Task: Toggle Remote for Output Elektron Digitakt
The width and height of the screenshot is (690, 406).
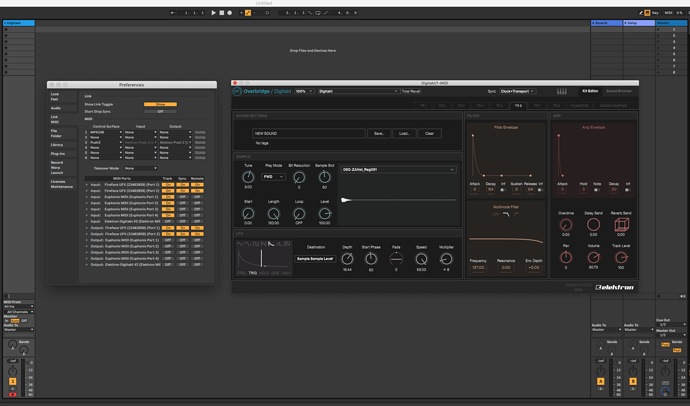Action: [197, 264]
